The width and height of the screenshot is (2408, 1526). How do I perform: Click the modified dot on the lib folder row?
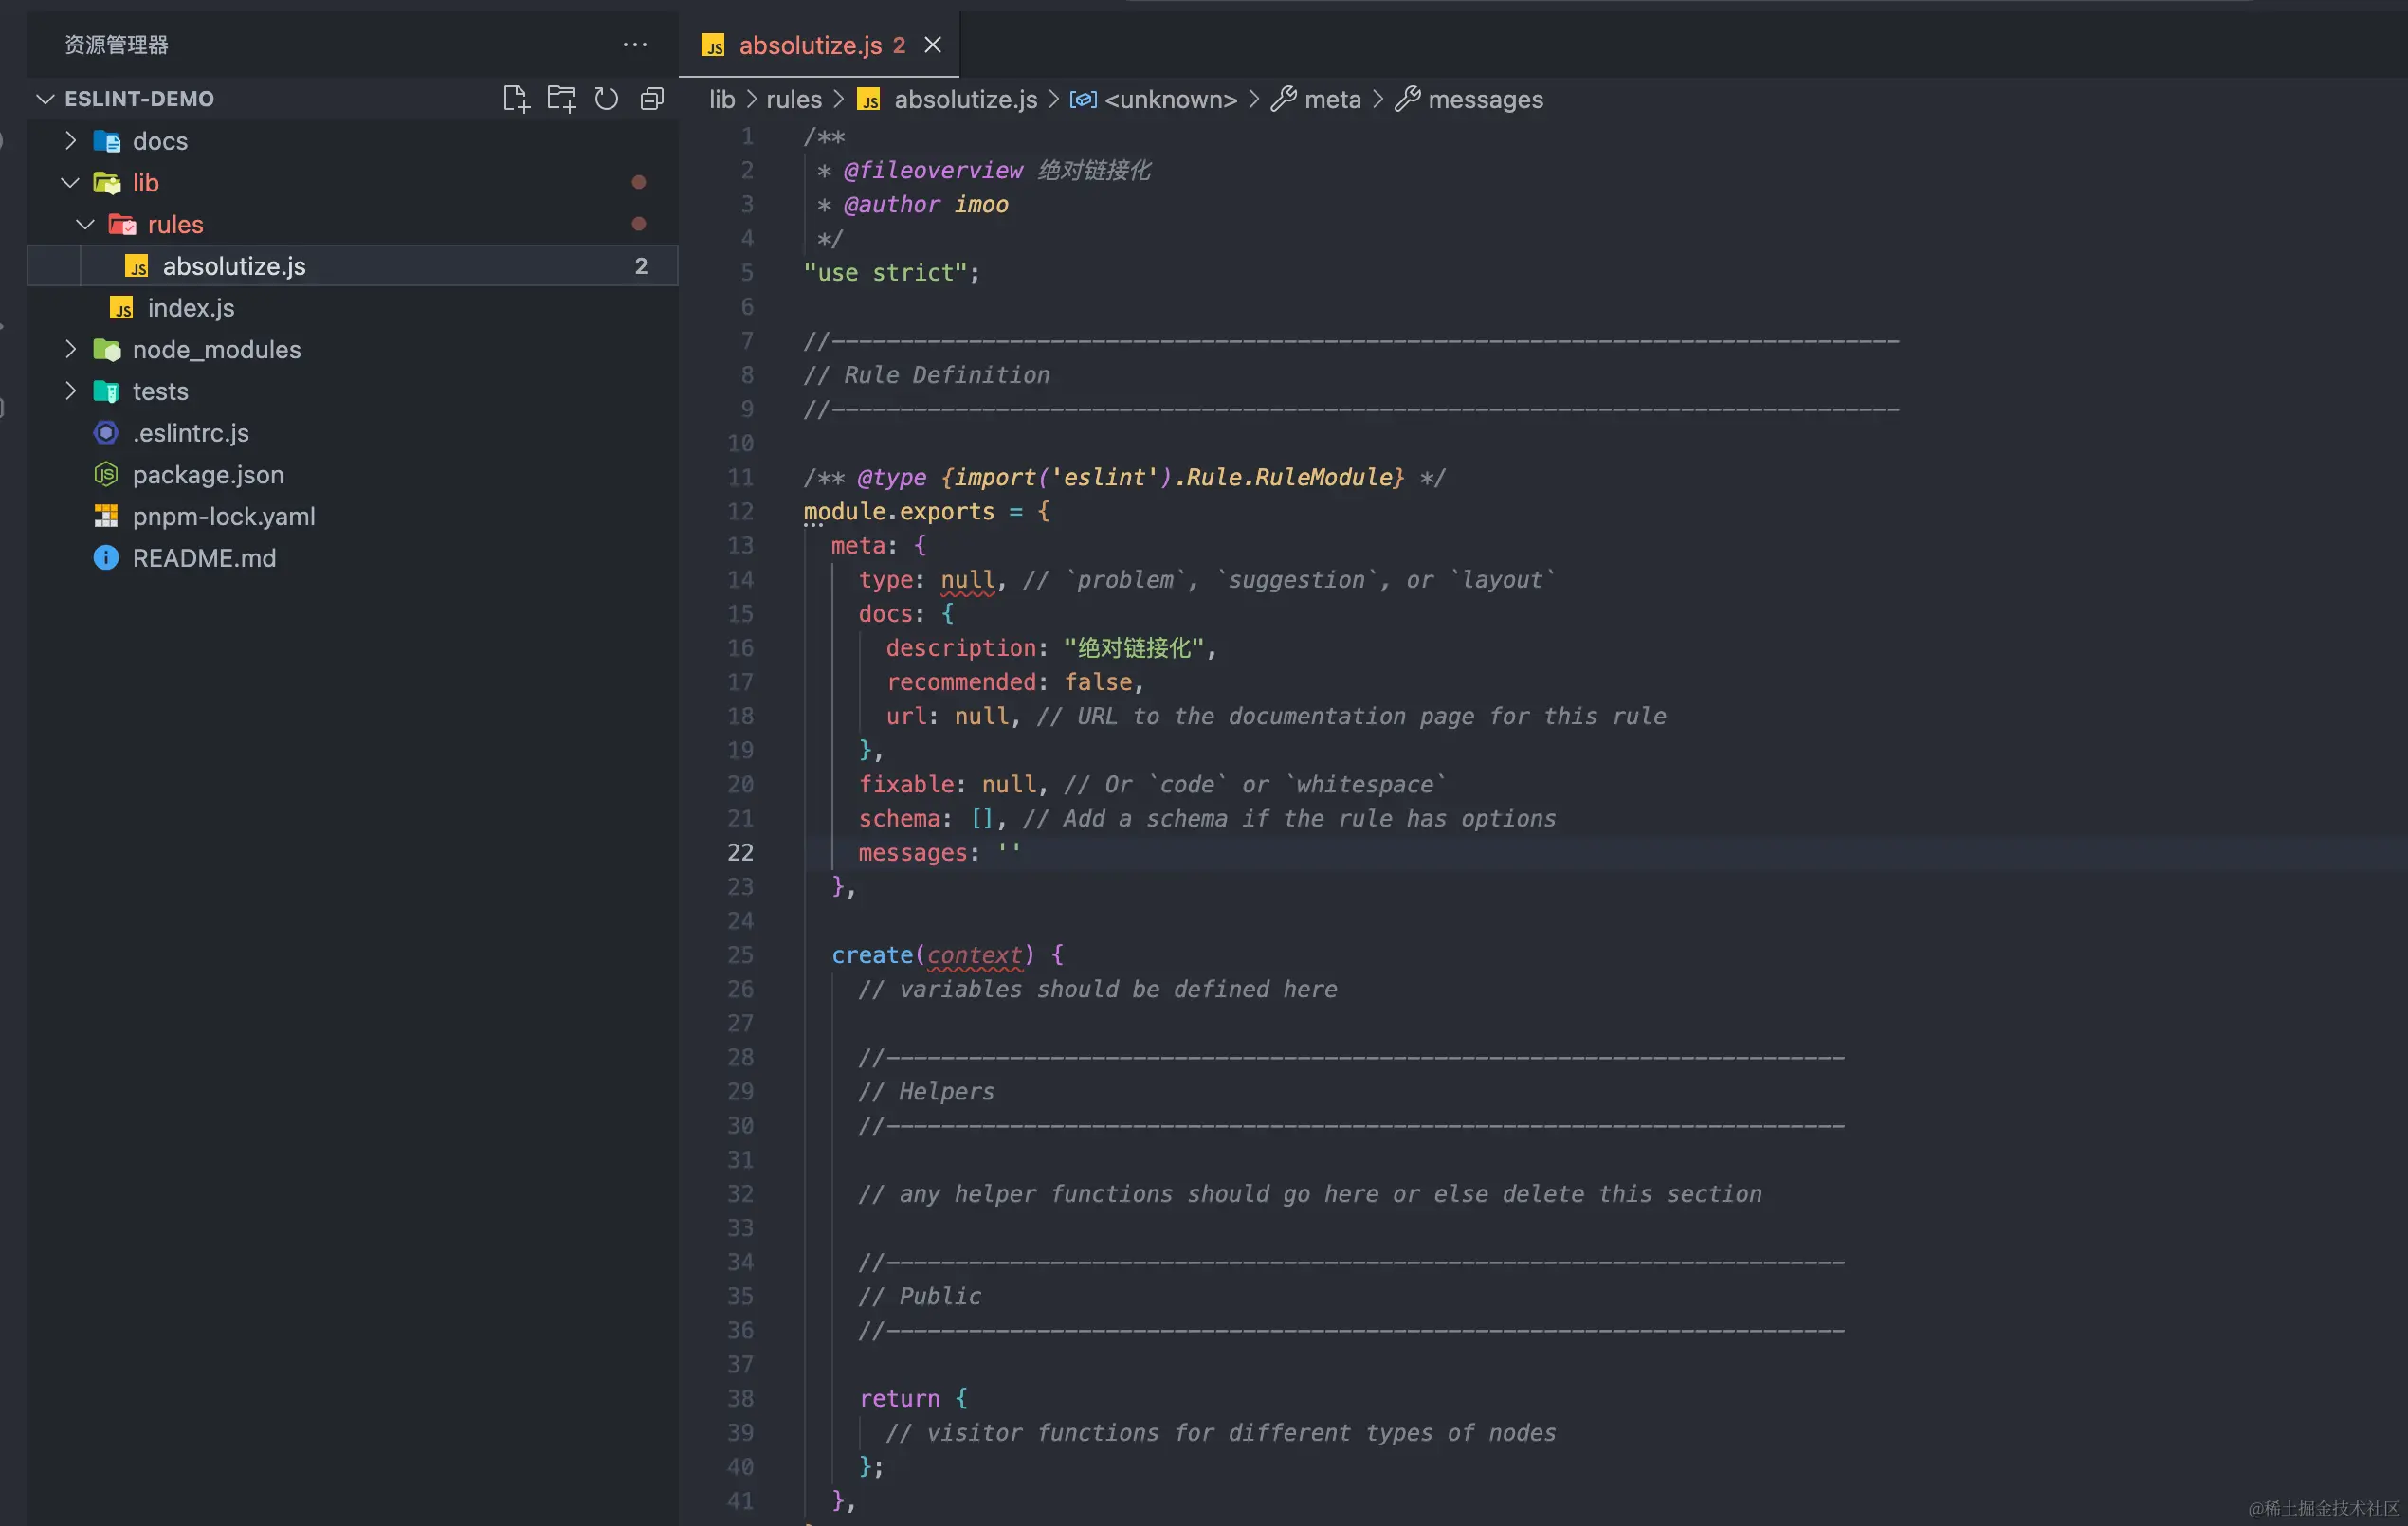(x=639, y=182)
